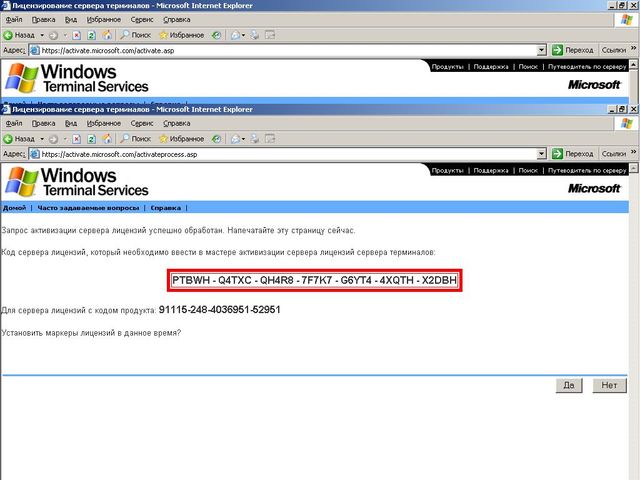This screenshot has height=480, width=640.
Task: Click product ID 91115-248-4036951-52951
Action: (220, 310)
